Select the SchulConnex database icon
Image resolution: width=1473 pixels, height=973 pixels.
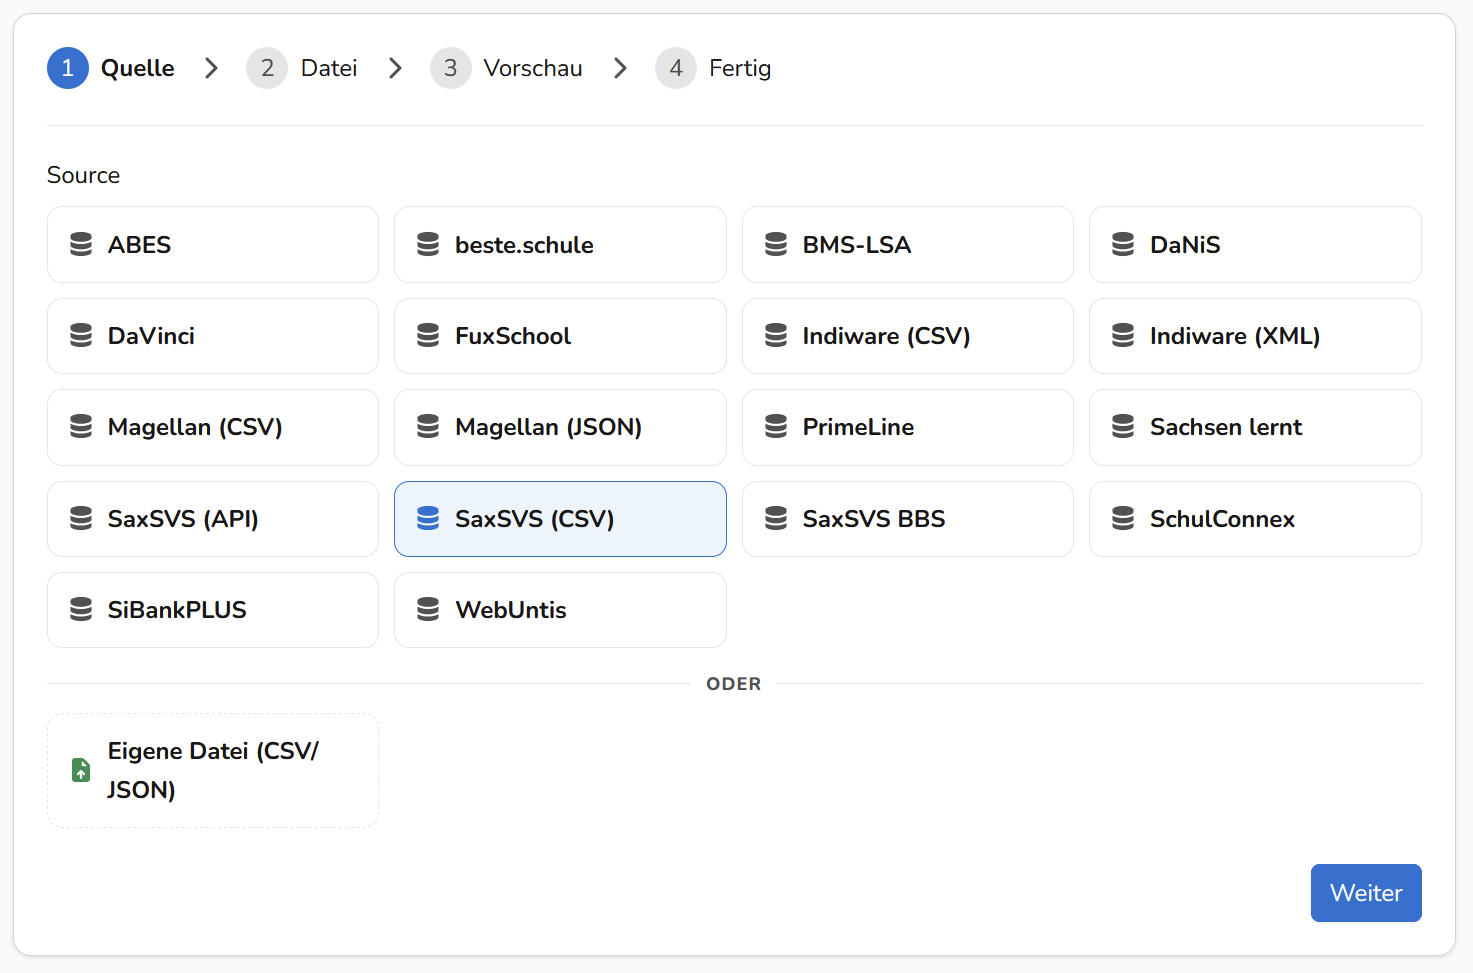(x=1123, y=519)
